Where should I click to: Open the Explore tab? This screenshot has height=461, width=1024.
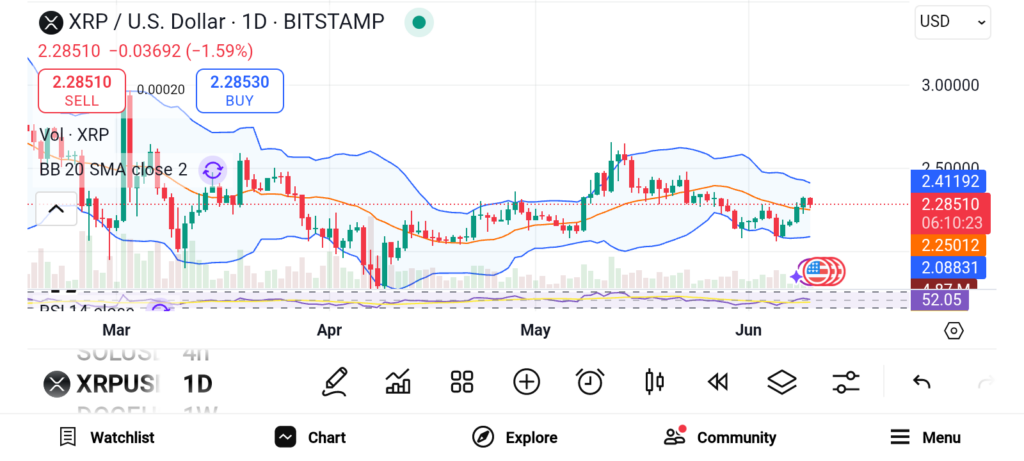515,437
